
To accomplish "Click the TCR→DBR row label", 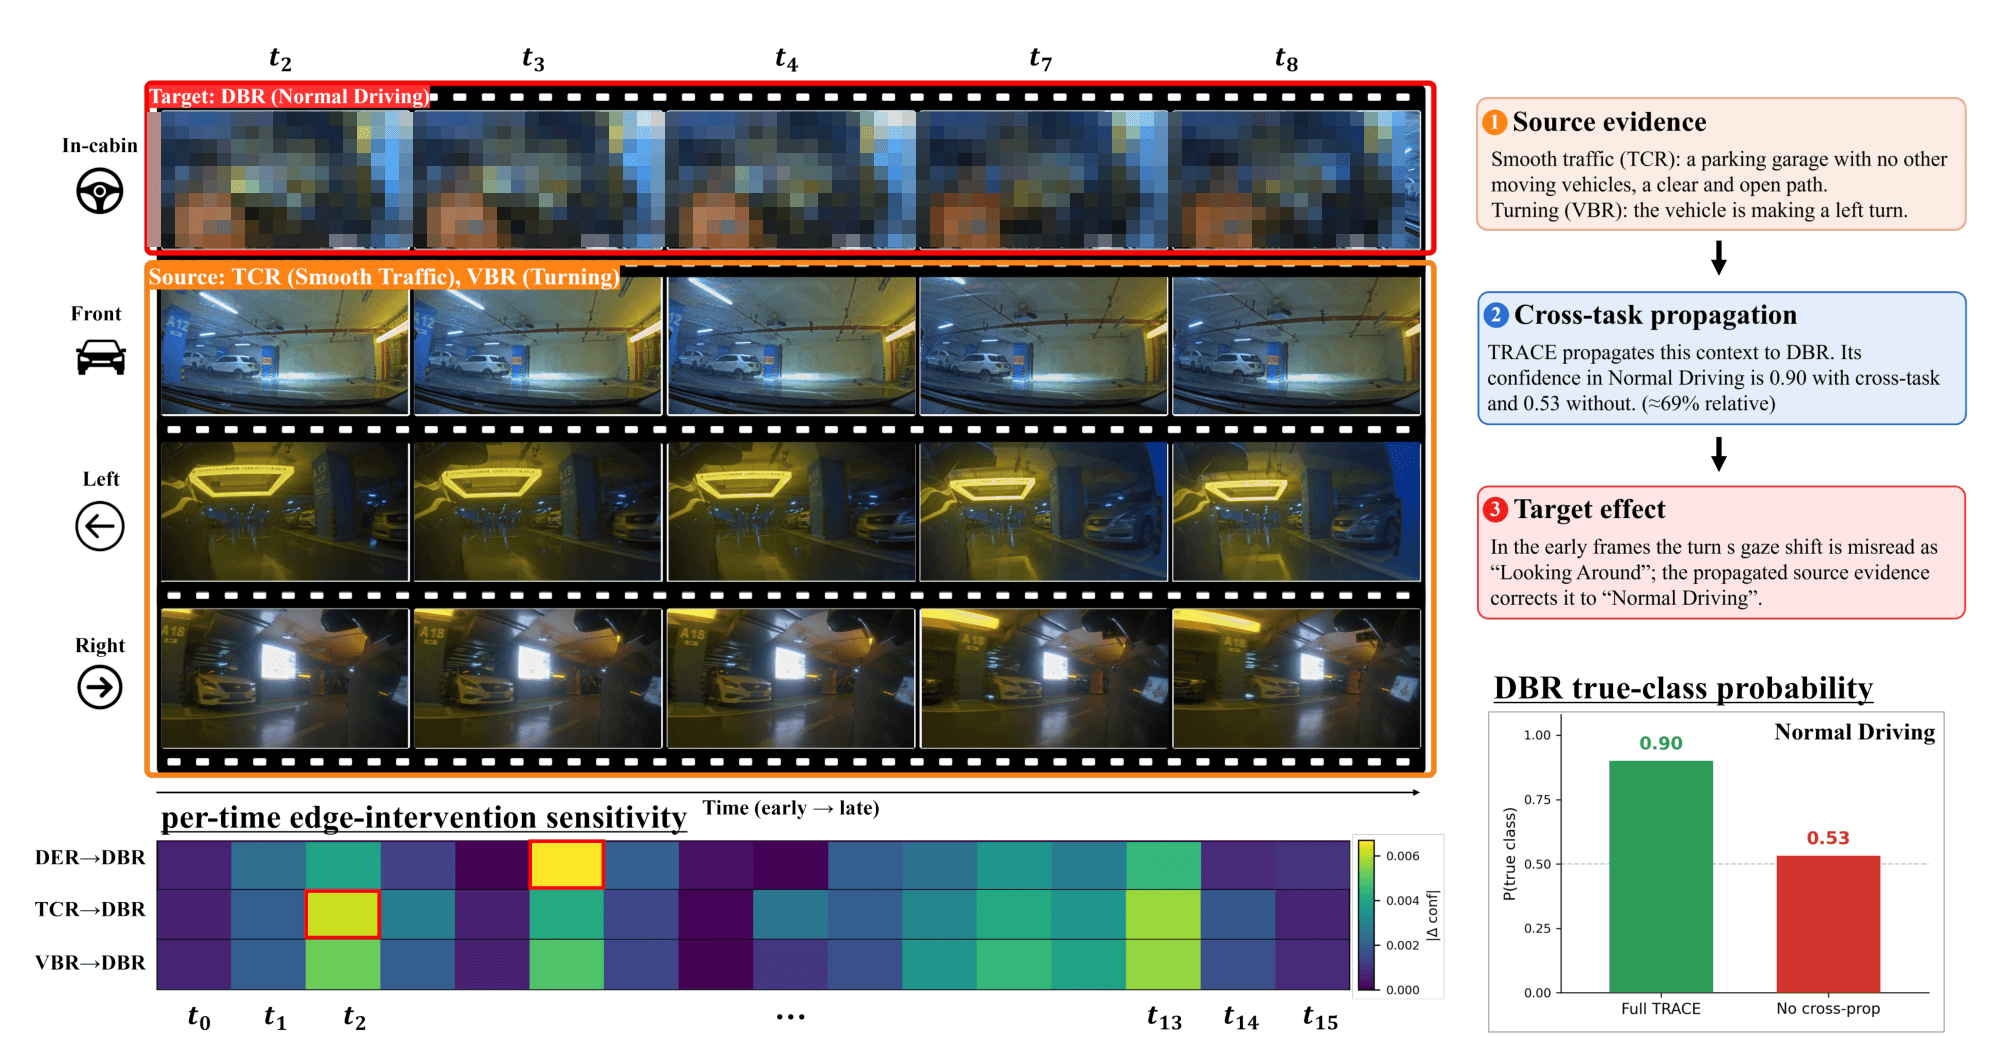I will tap(90, 910).
